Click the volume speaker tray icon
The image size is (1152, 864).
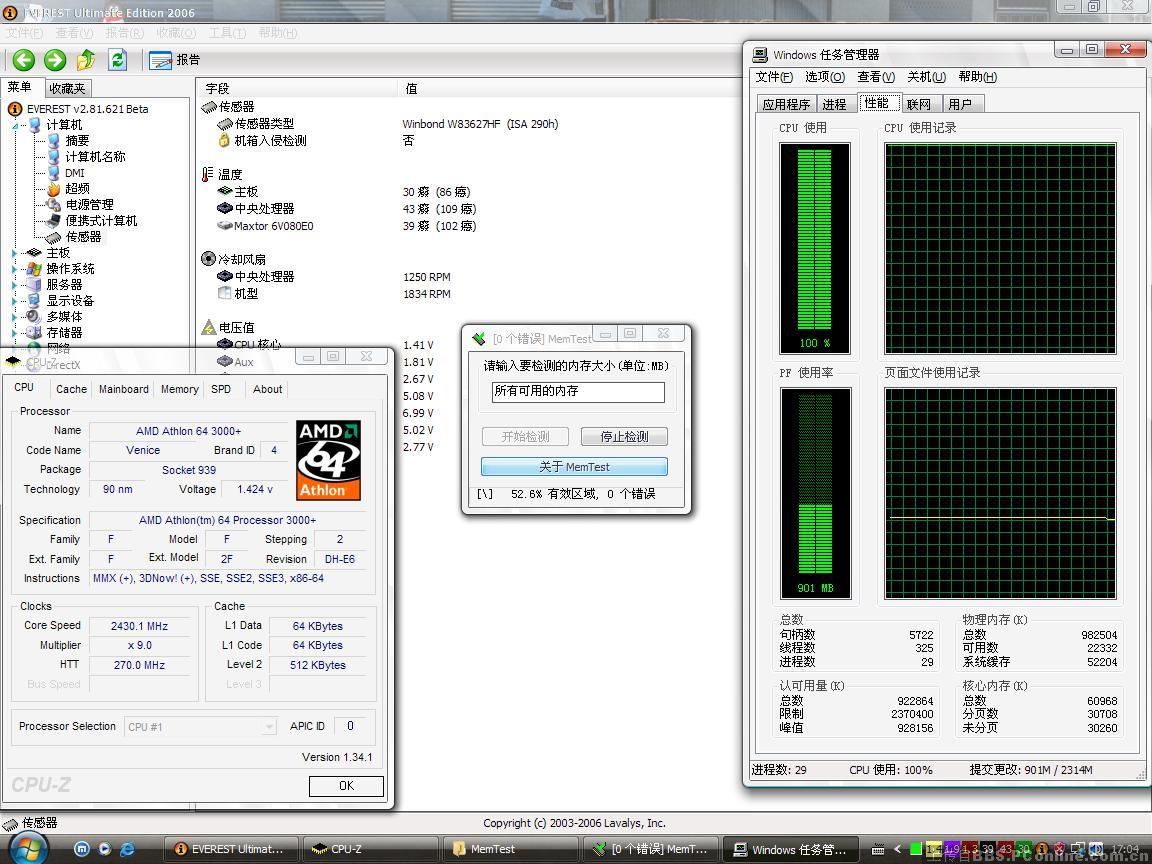[x=1096, y=849]
